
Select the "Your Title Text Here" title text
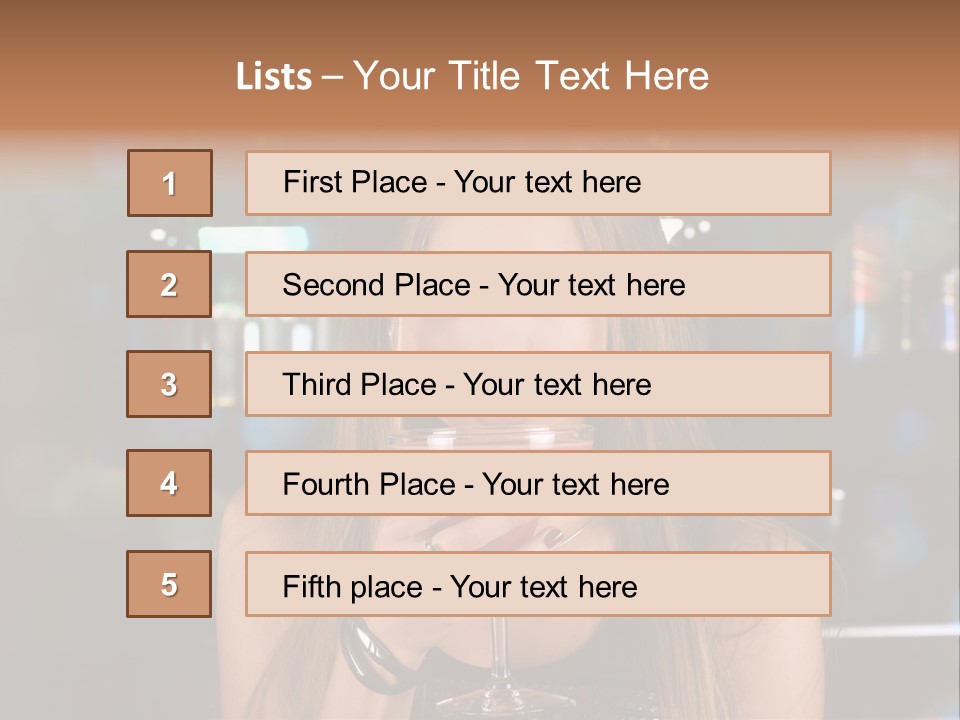click(x=531, y=76)
